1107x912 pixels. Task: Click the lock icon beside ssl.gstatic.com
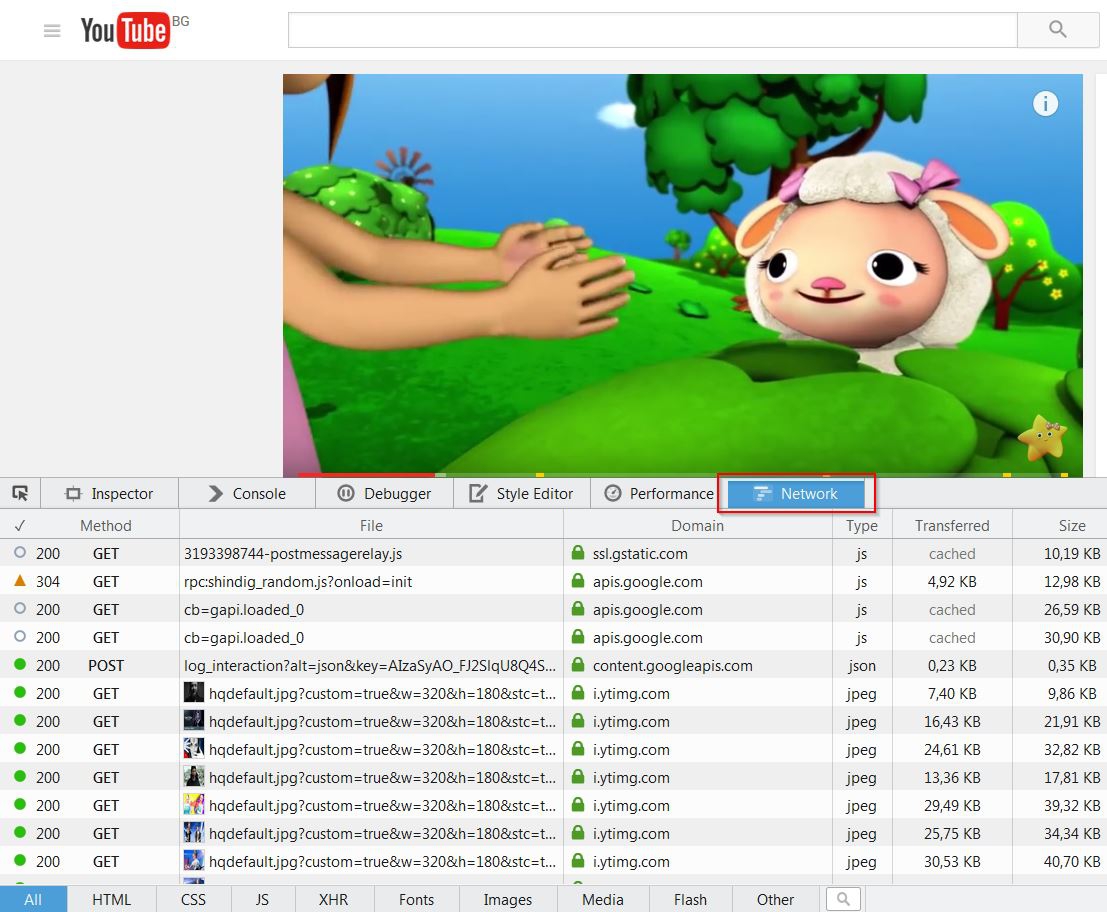pos(578,553)
